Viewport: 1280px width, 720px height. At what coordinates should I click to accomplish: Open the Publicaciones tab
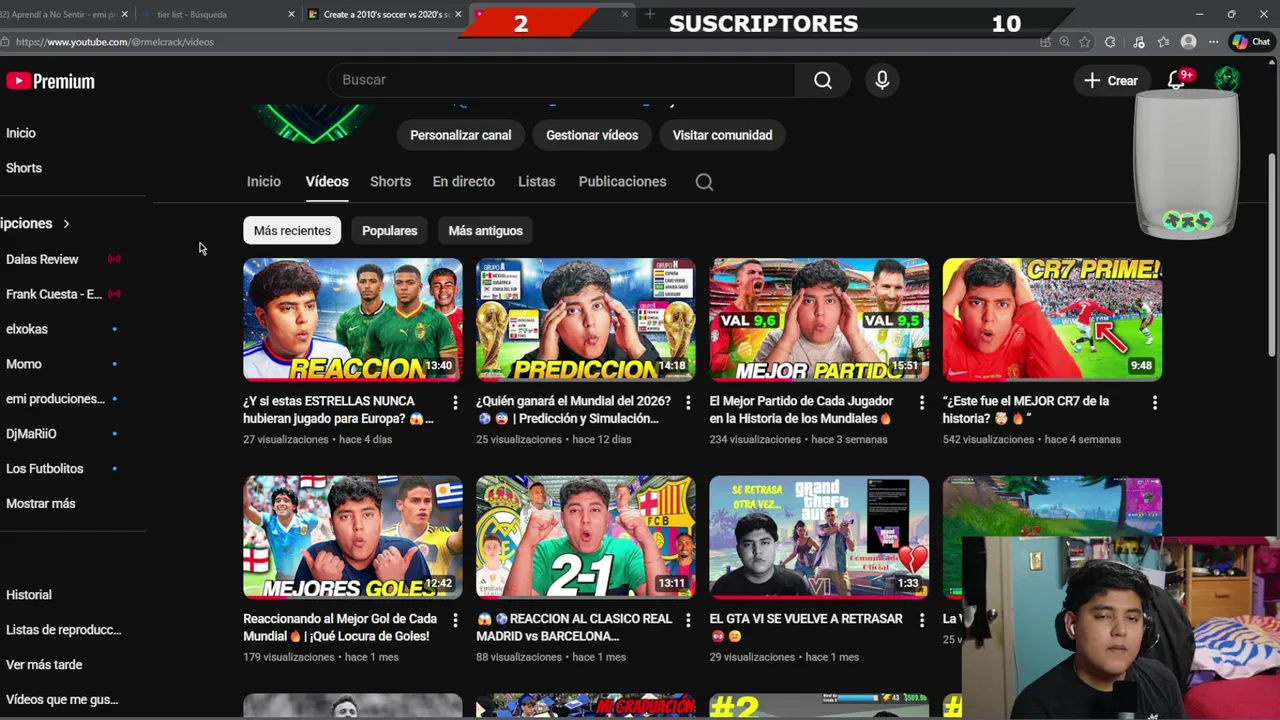[x=622, y=182]
